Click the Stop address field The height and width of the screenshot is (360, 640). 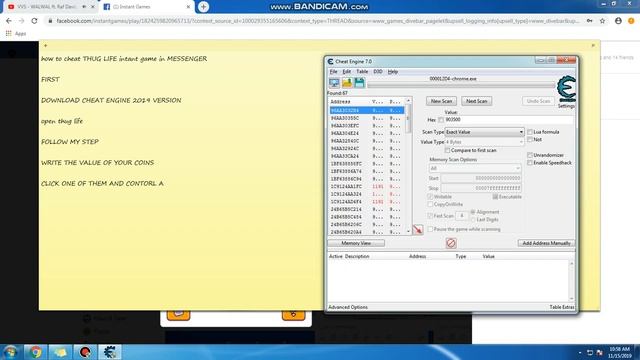click(x=481, y=188)
